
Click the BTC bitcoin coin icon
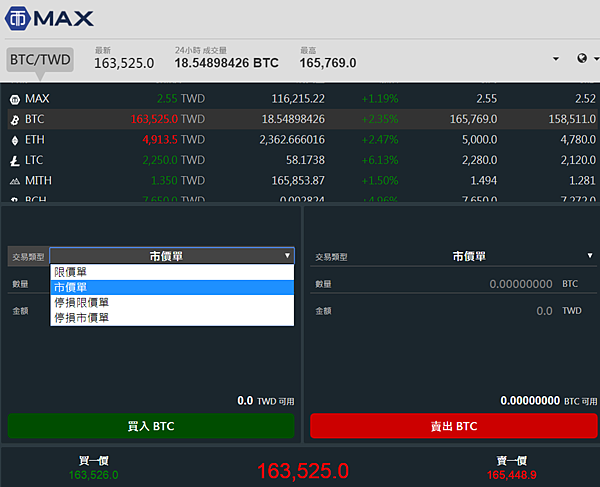pos(15,120)
